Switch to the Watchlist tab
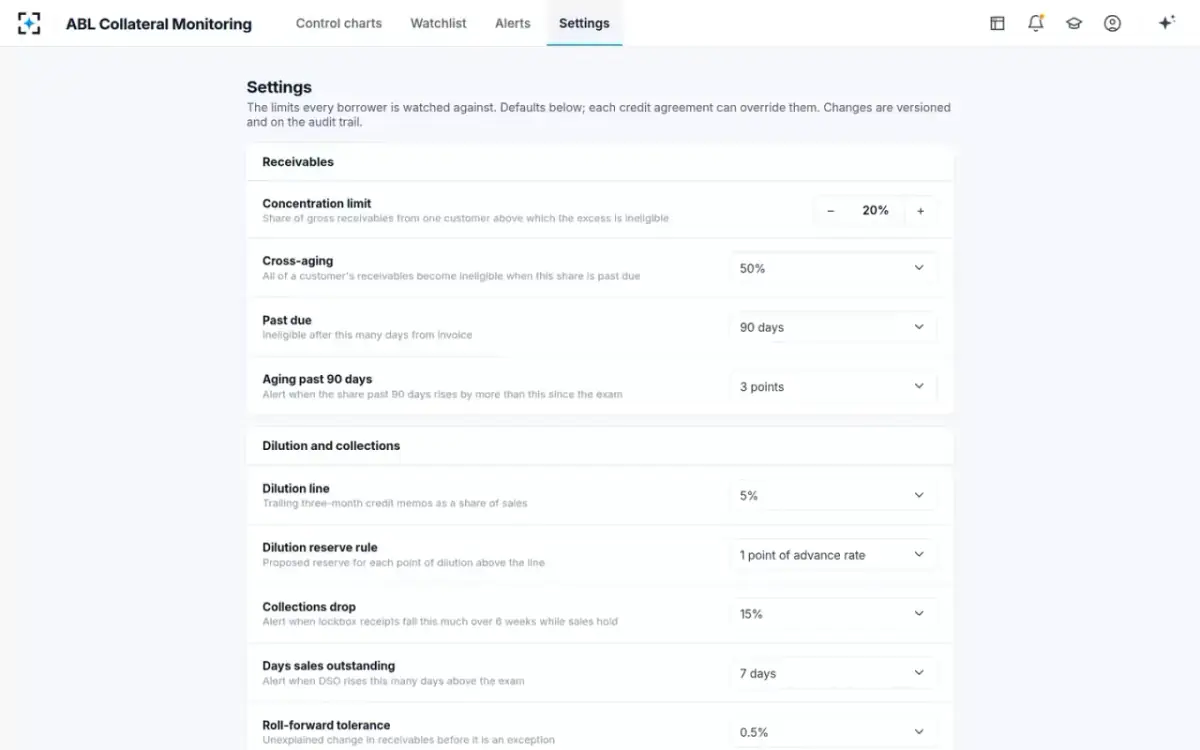Screen dimensions: 1200x750 [438, 23]
